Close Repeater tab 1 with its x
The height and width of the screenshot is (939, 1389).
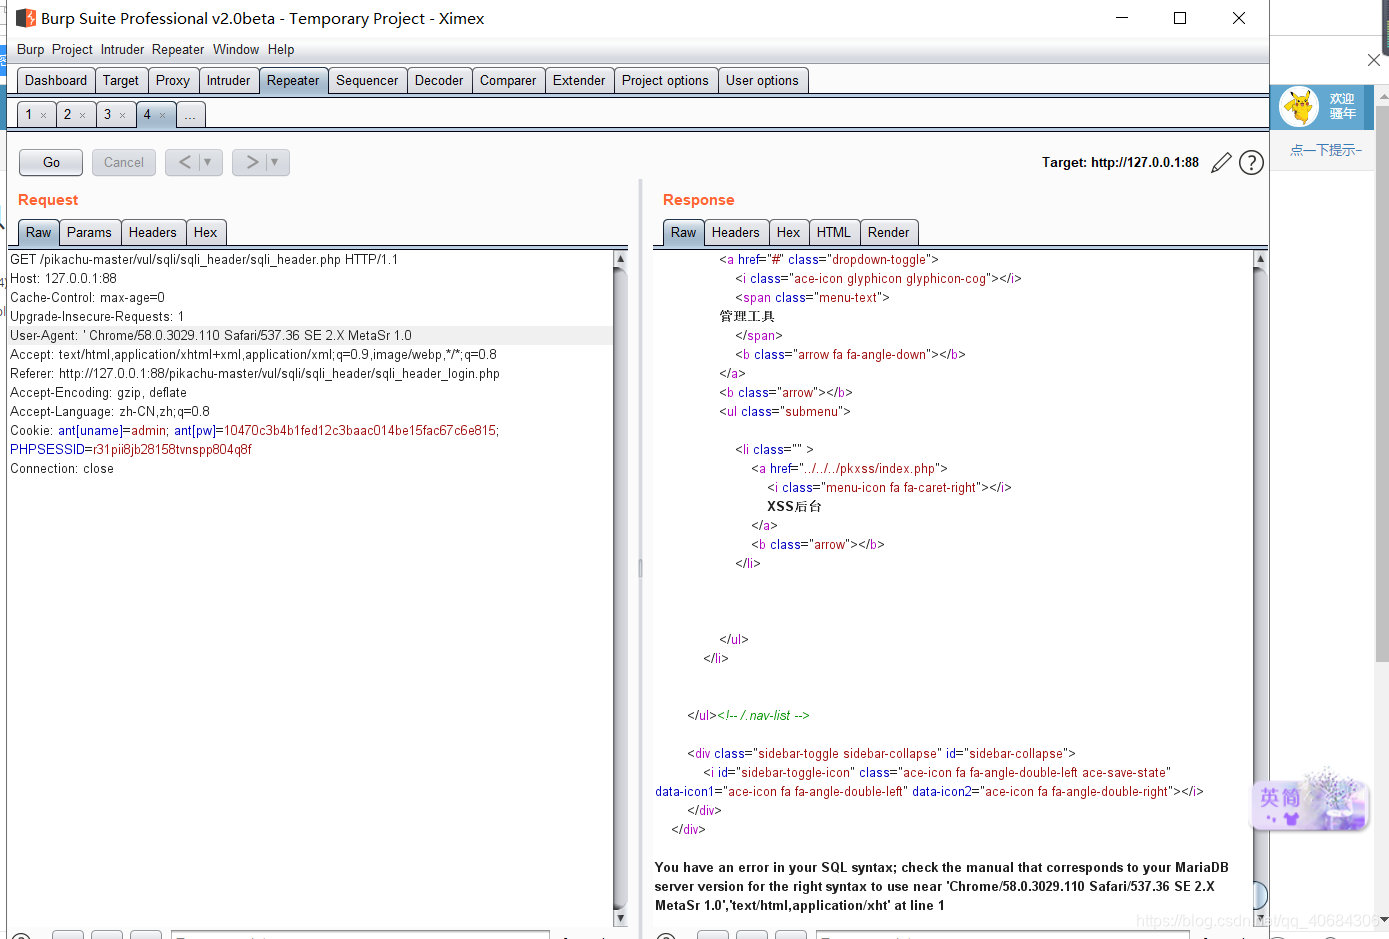43,116
